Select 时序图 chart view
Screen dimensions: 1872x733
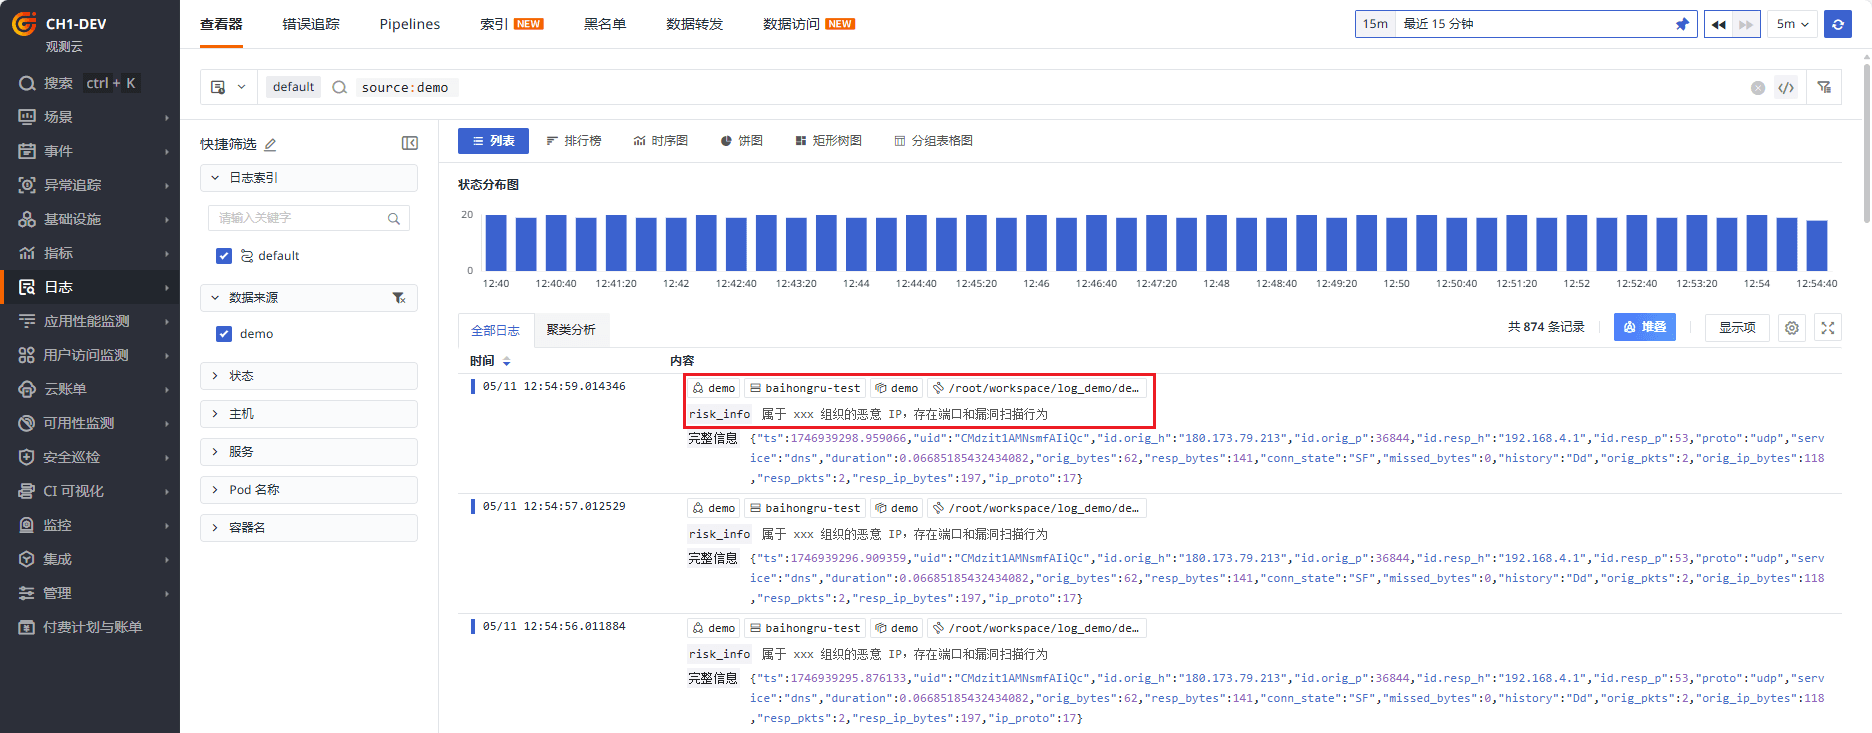point(661,141)
